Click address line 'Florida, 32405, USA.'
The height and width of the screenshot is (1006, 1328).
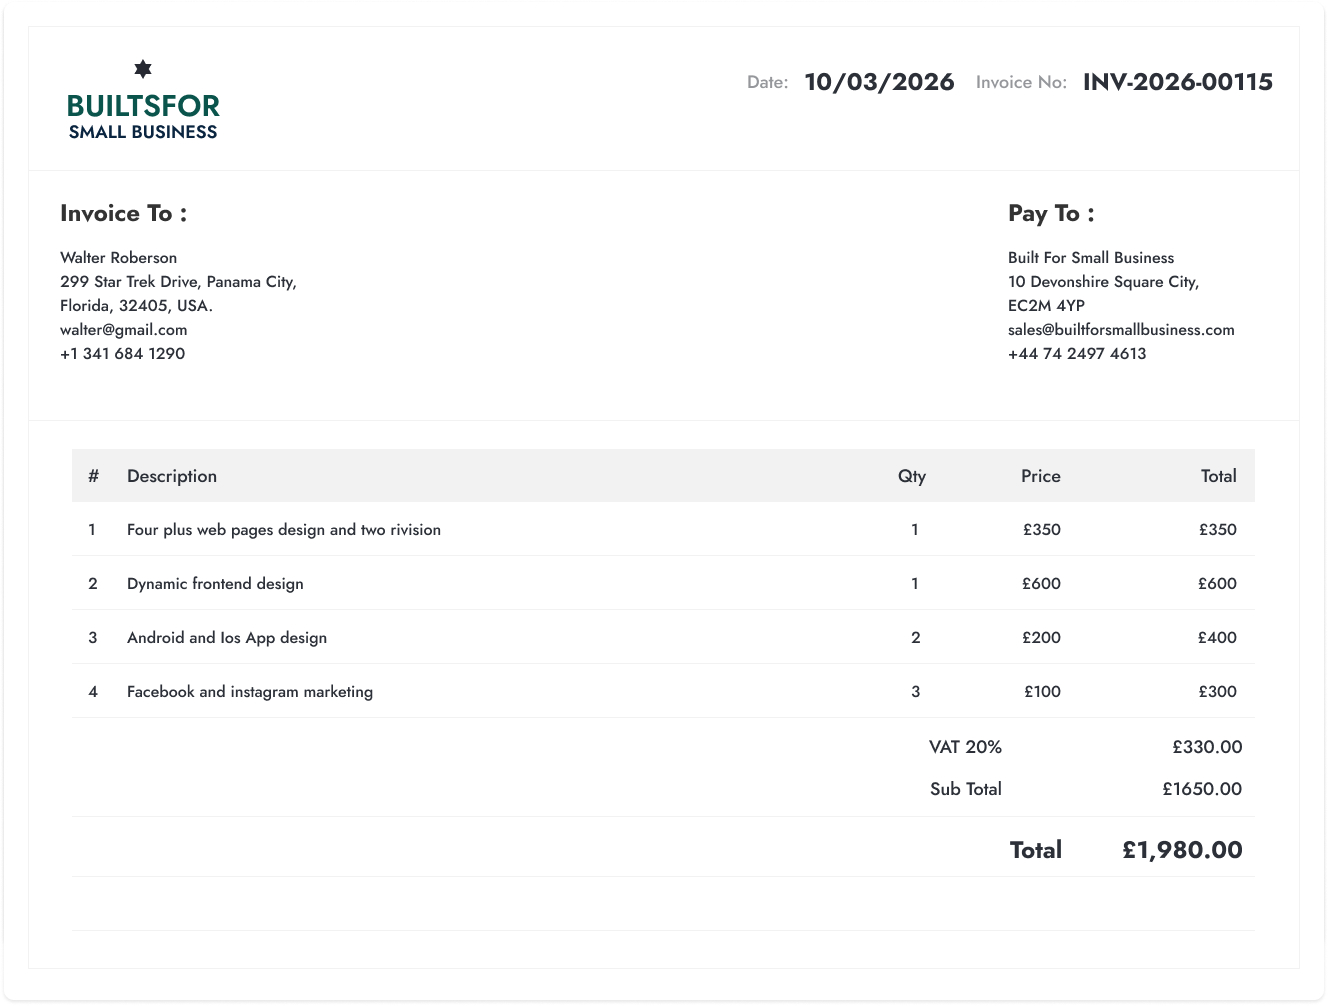(x=136, y=306)
